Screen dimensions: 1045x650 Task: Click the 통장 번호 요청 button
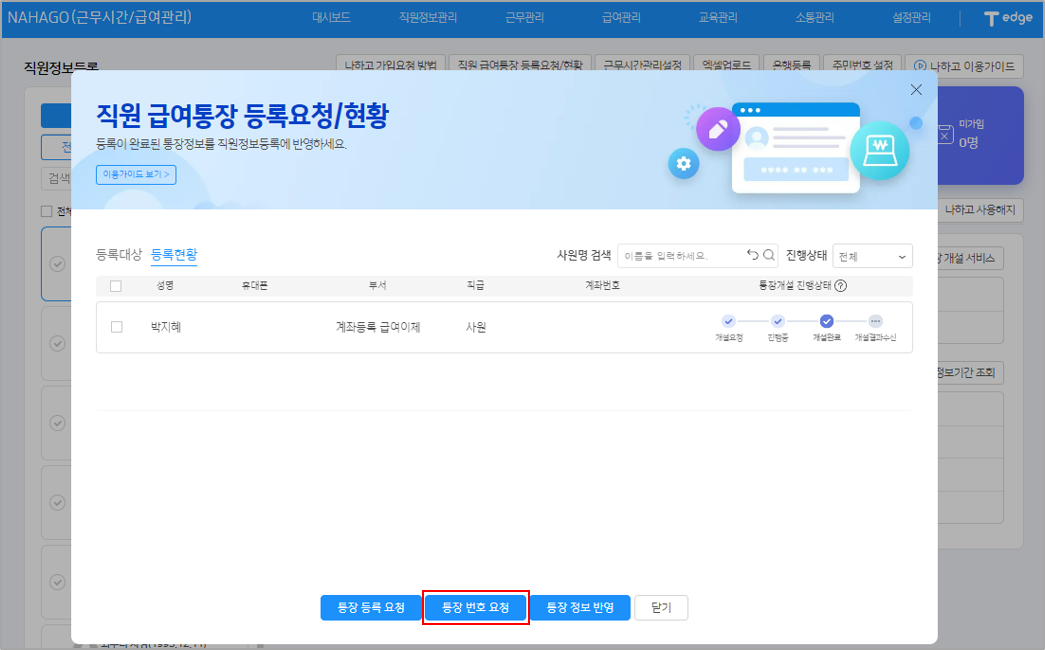475,608
